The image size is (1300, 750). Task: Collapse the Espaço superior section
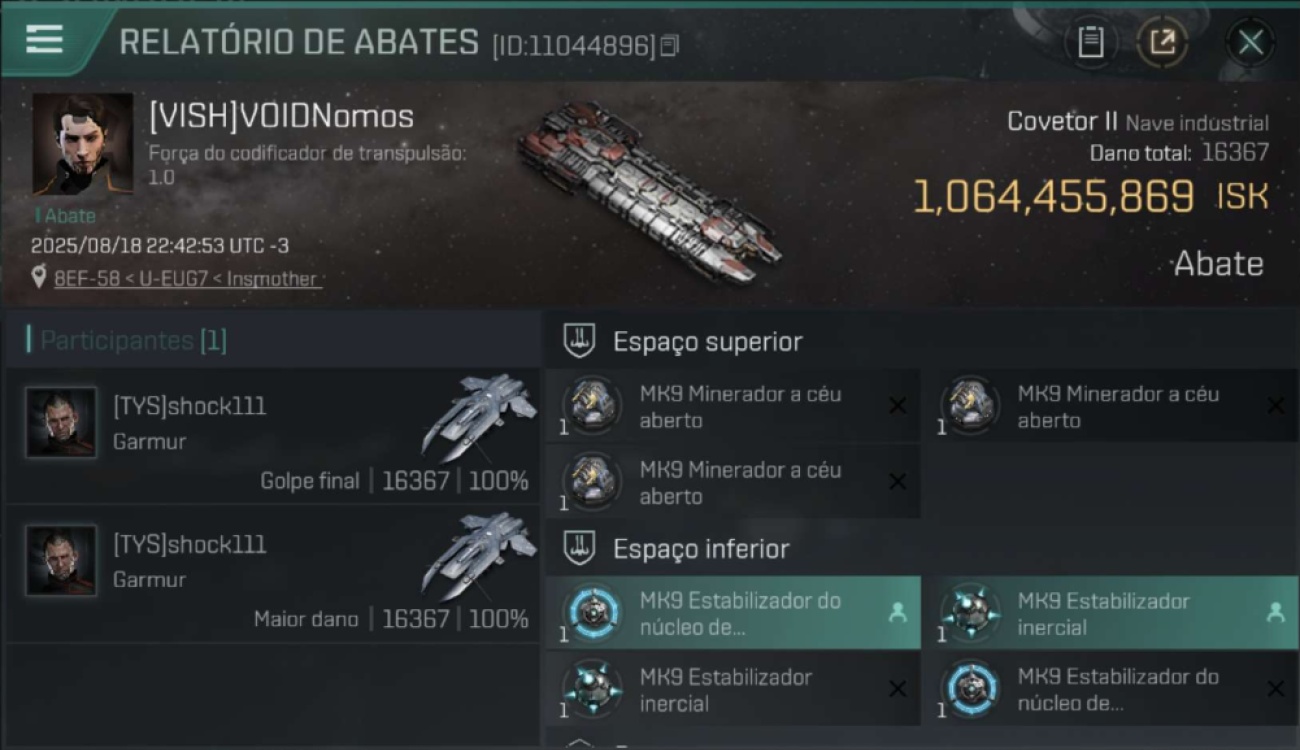pos(580,342)
